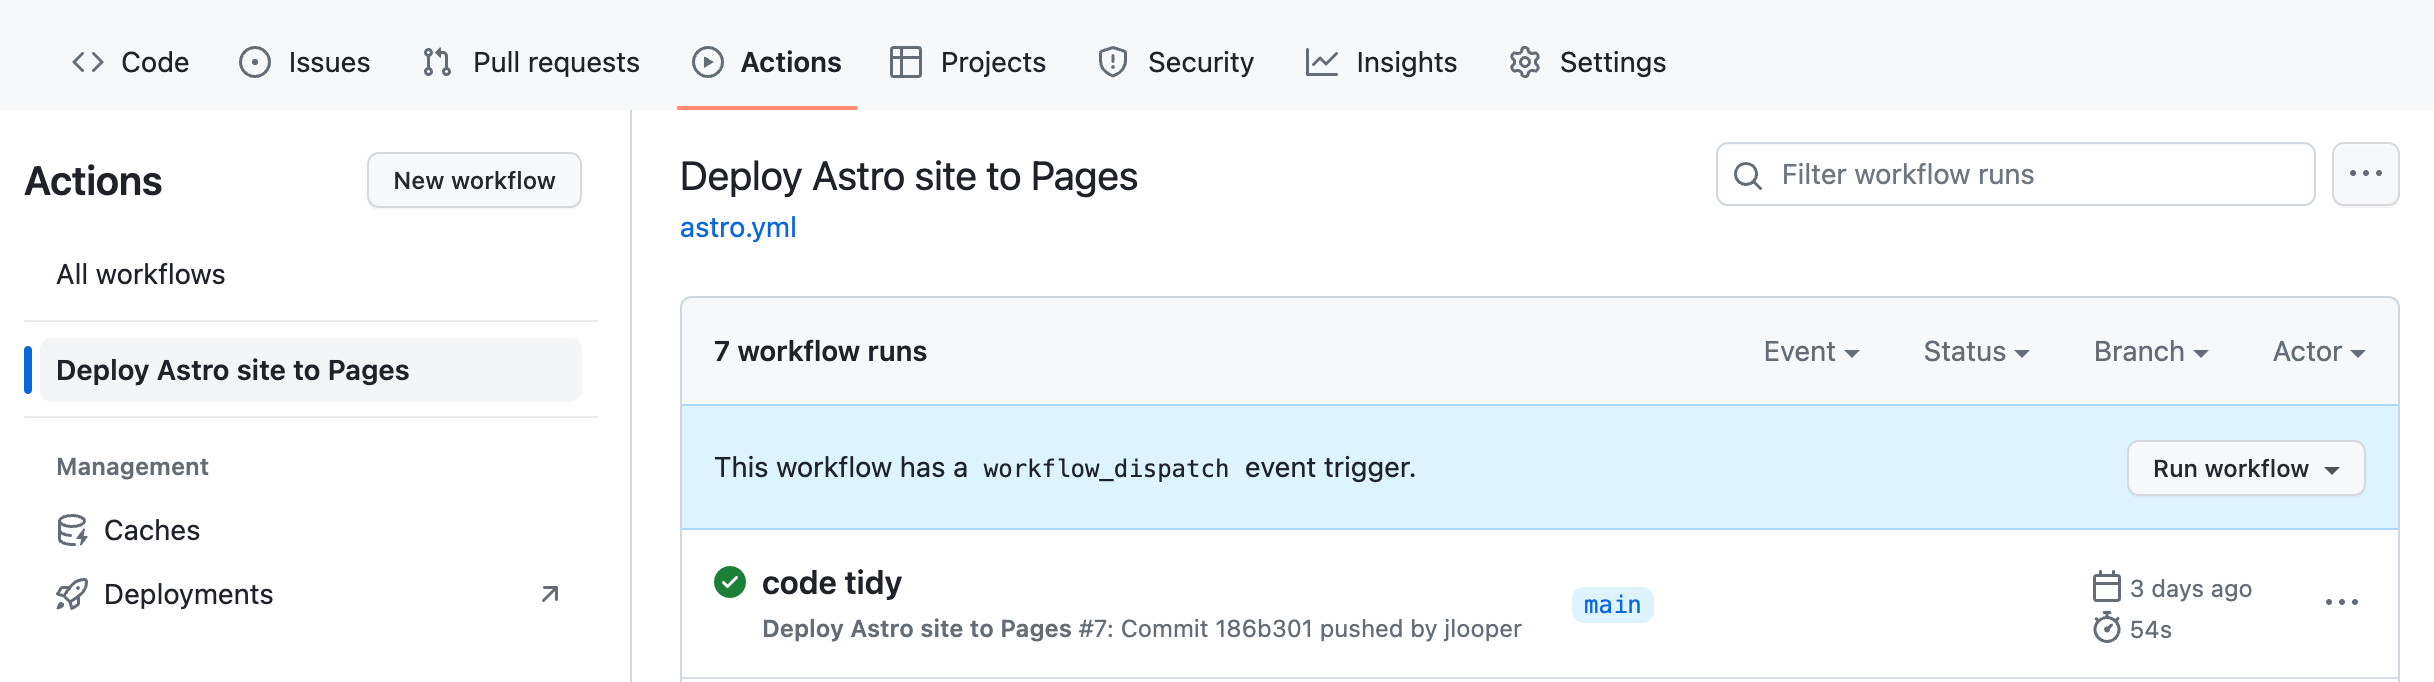Click the 54s duration text
2434x682 pixels.
point(2150,630)
